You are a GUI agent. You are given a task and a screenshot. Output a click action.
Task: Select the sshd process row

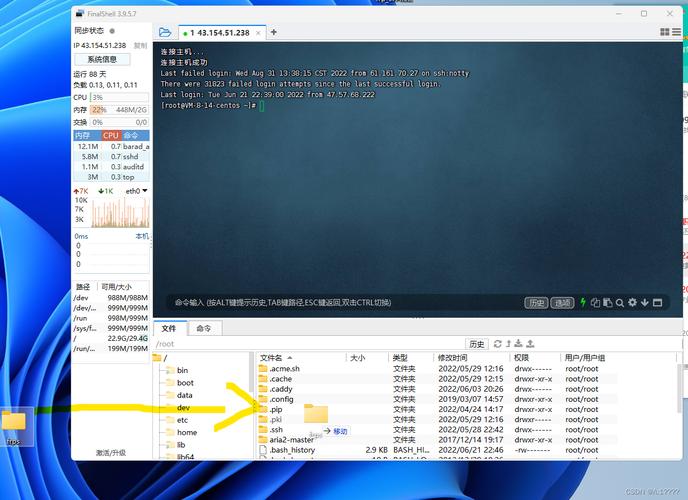tap(111, 157)
